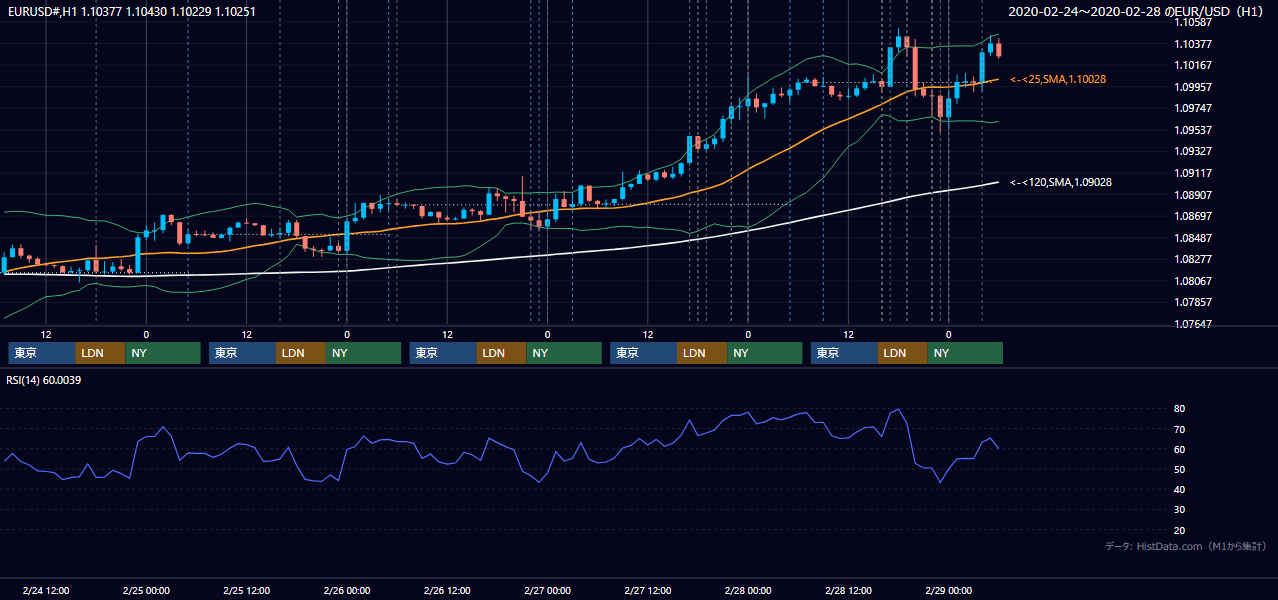Click the RSI axis value 30
1278x600 pixels.
click(x=1180, y=510)
